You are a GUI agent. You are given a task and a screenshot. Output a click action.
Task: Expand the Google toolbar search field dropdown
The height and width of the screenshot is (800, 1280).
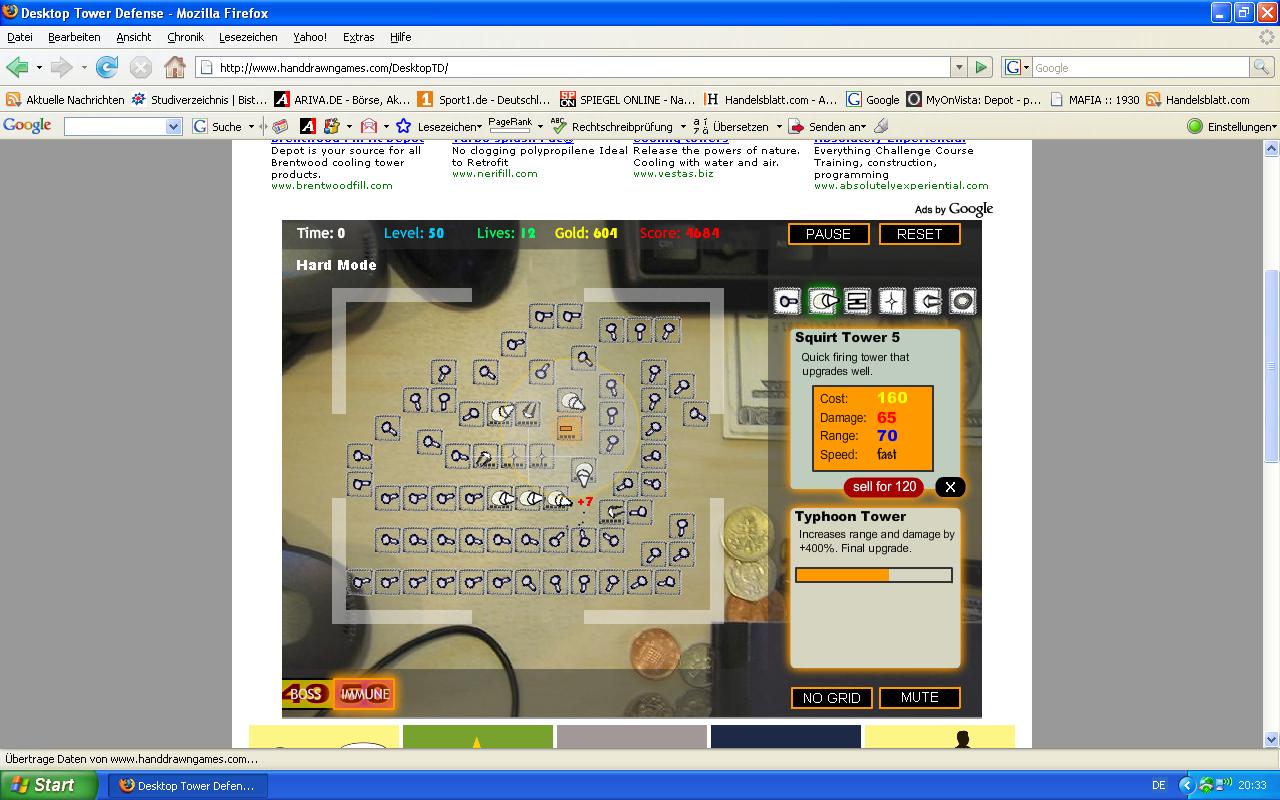click(173, 127)
